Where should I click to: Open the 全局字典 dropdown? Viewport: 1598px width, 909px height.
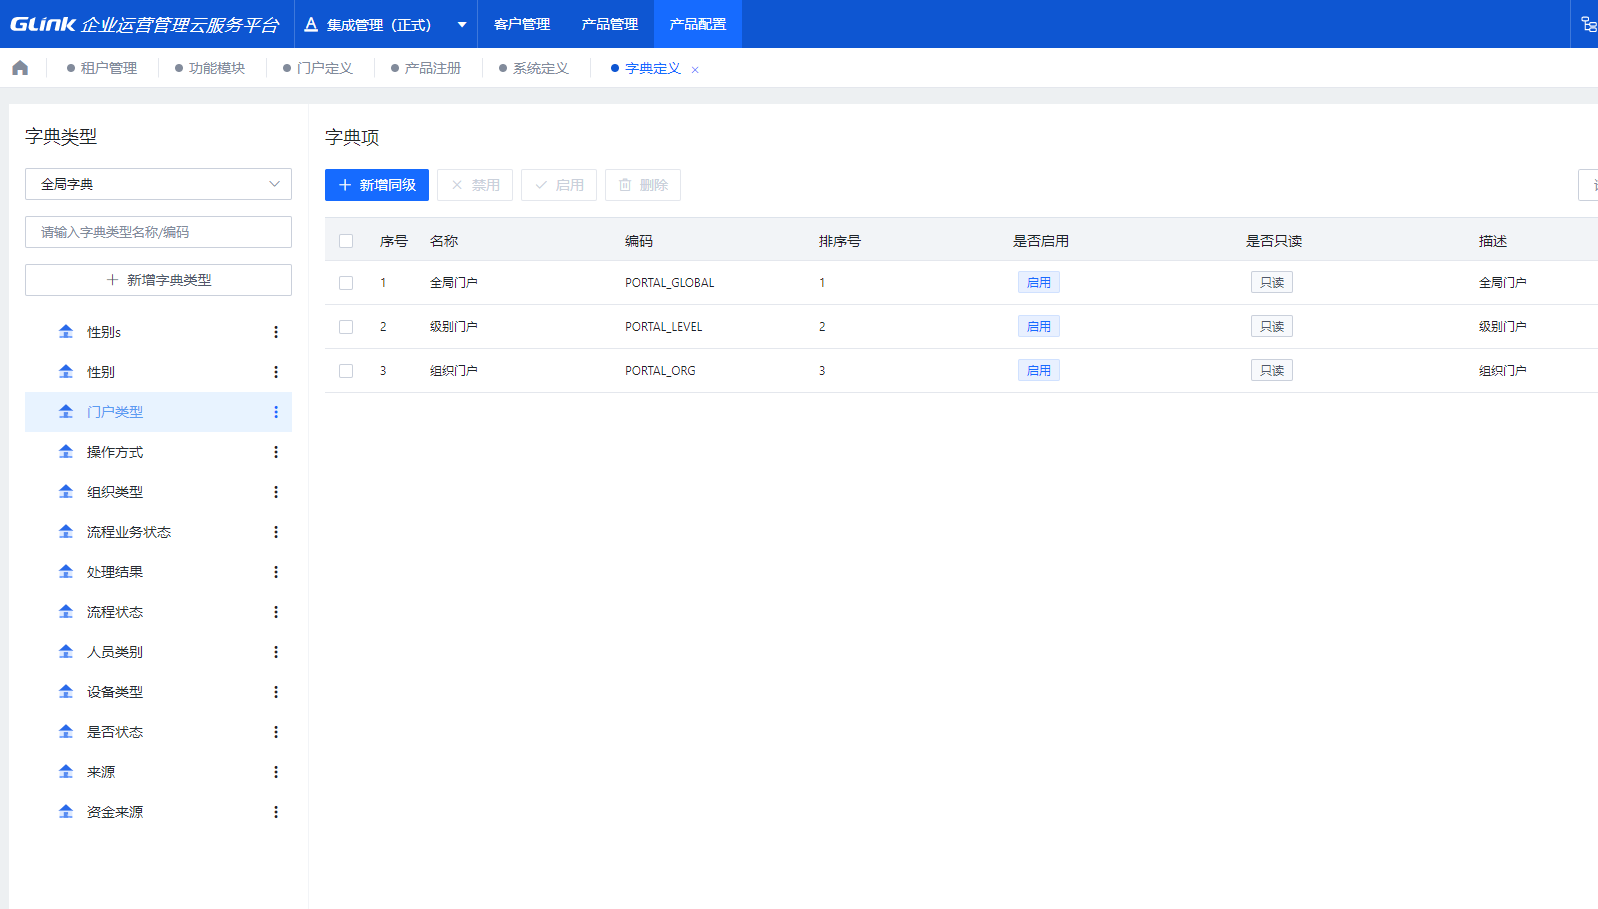click(158, 184)
